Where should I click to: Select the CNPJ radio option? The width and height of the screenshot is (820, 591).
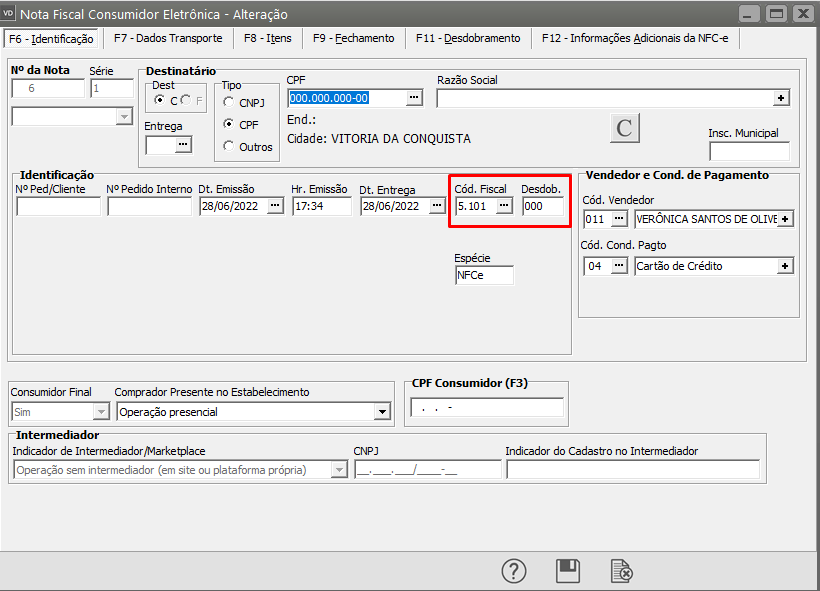[x=229, y=102]
